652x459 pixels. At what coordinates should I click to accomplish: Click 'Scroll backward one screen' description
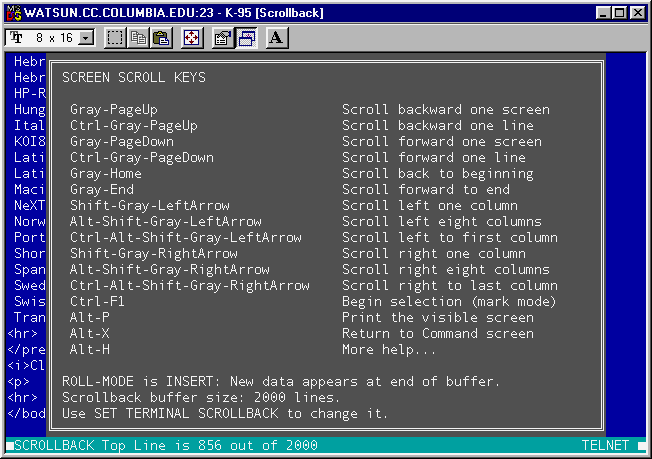pyautogui.click(x=446, y=110)
